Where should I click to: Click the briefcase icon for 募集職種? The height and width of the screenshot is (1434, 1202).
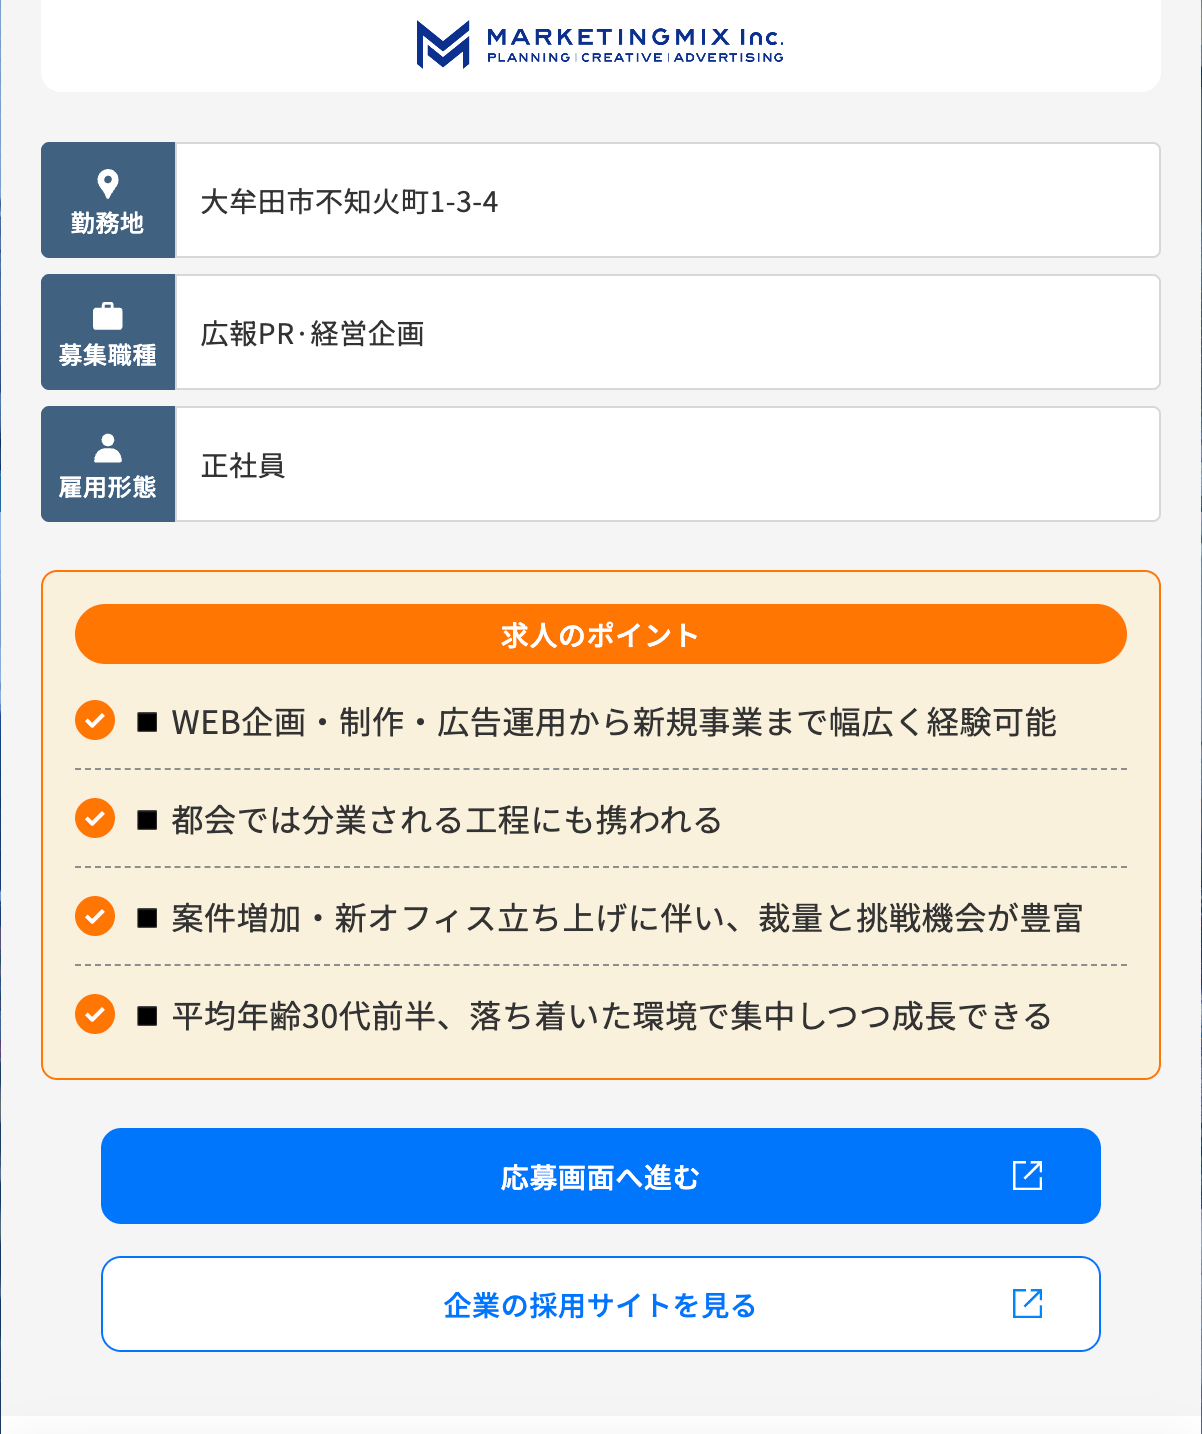[108, 316]
